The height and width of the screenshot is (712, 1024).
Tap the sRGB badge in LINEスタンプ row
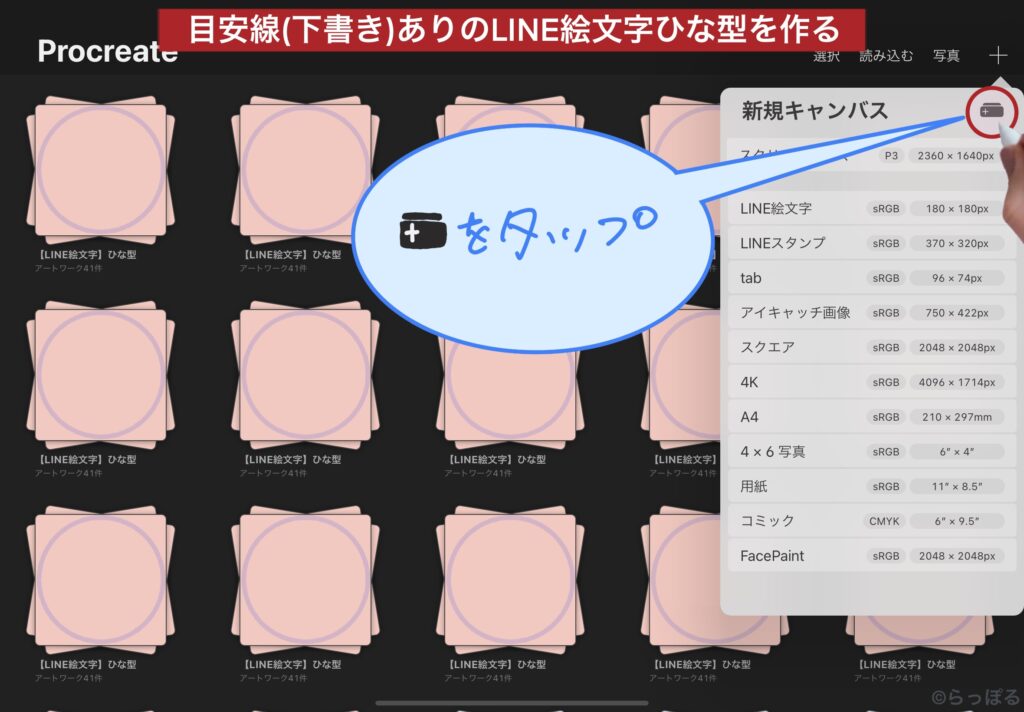coord(886,243)
